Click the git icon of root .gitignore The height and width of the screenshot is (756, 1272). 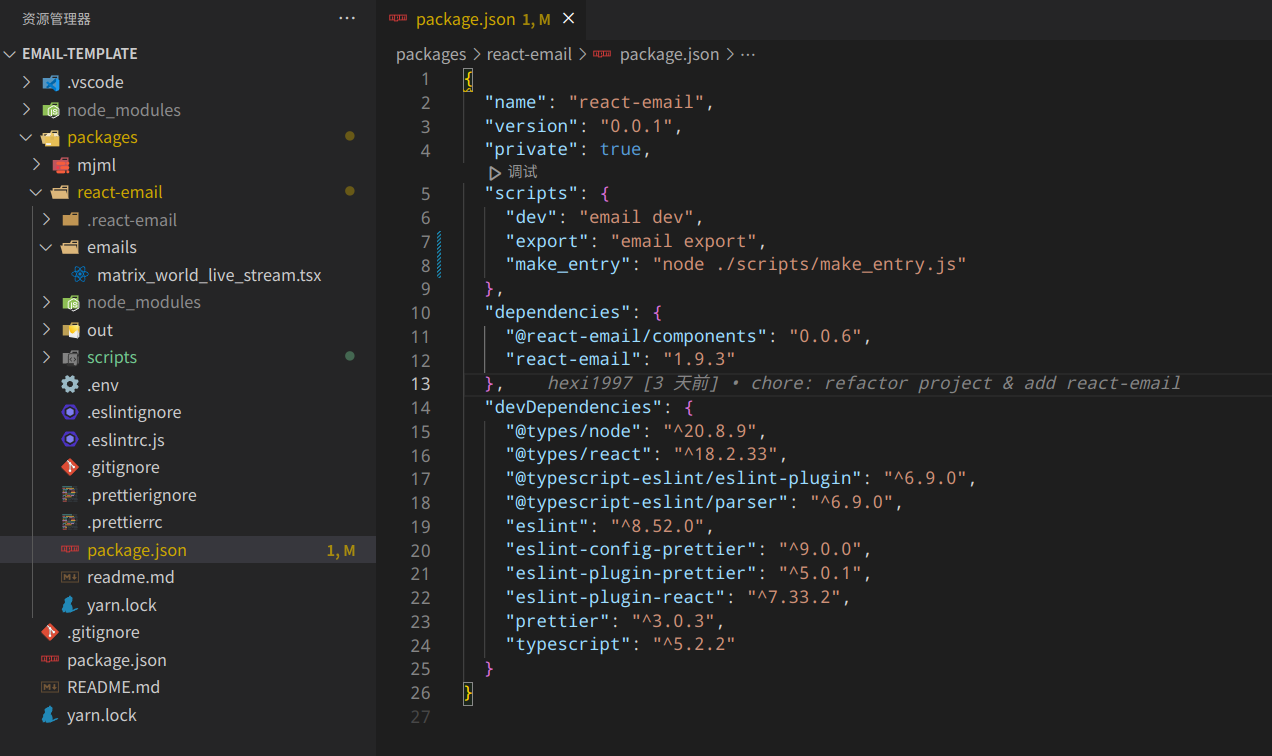coord(50,632)
